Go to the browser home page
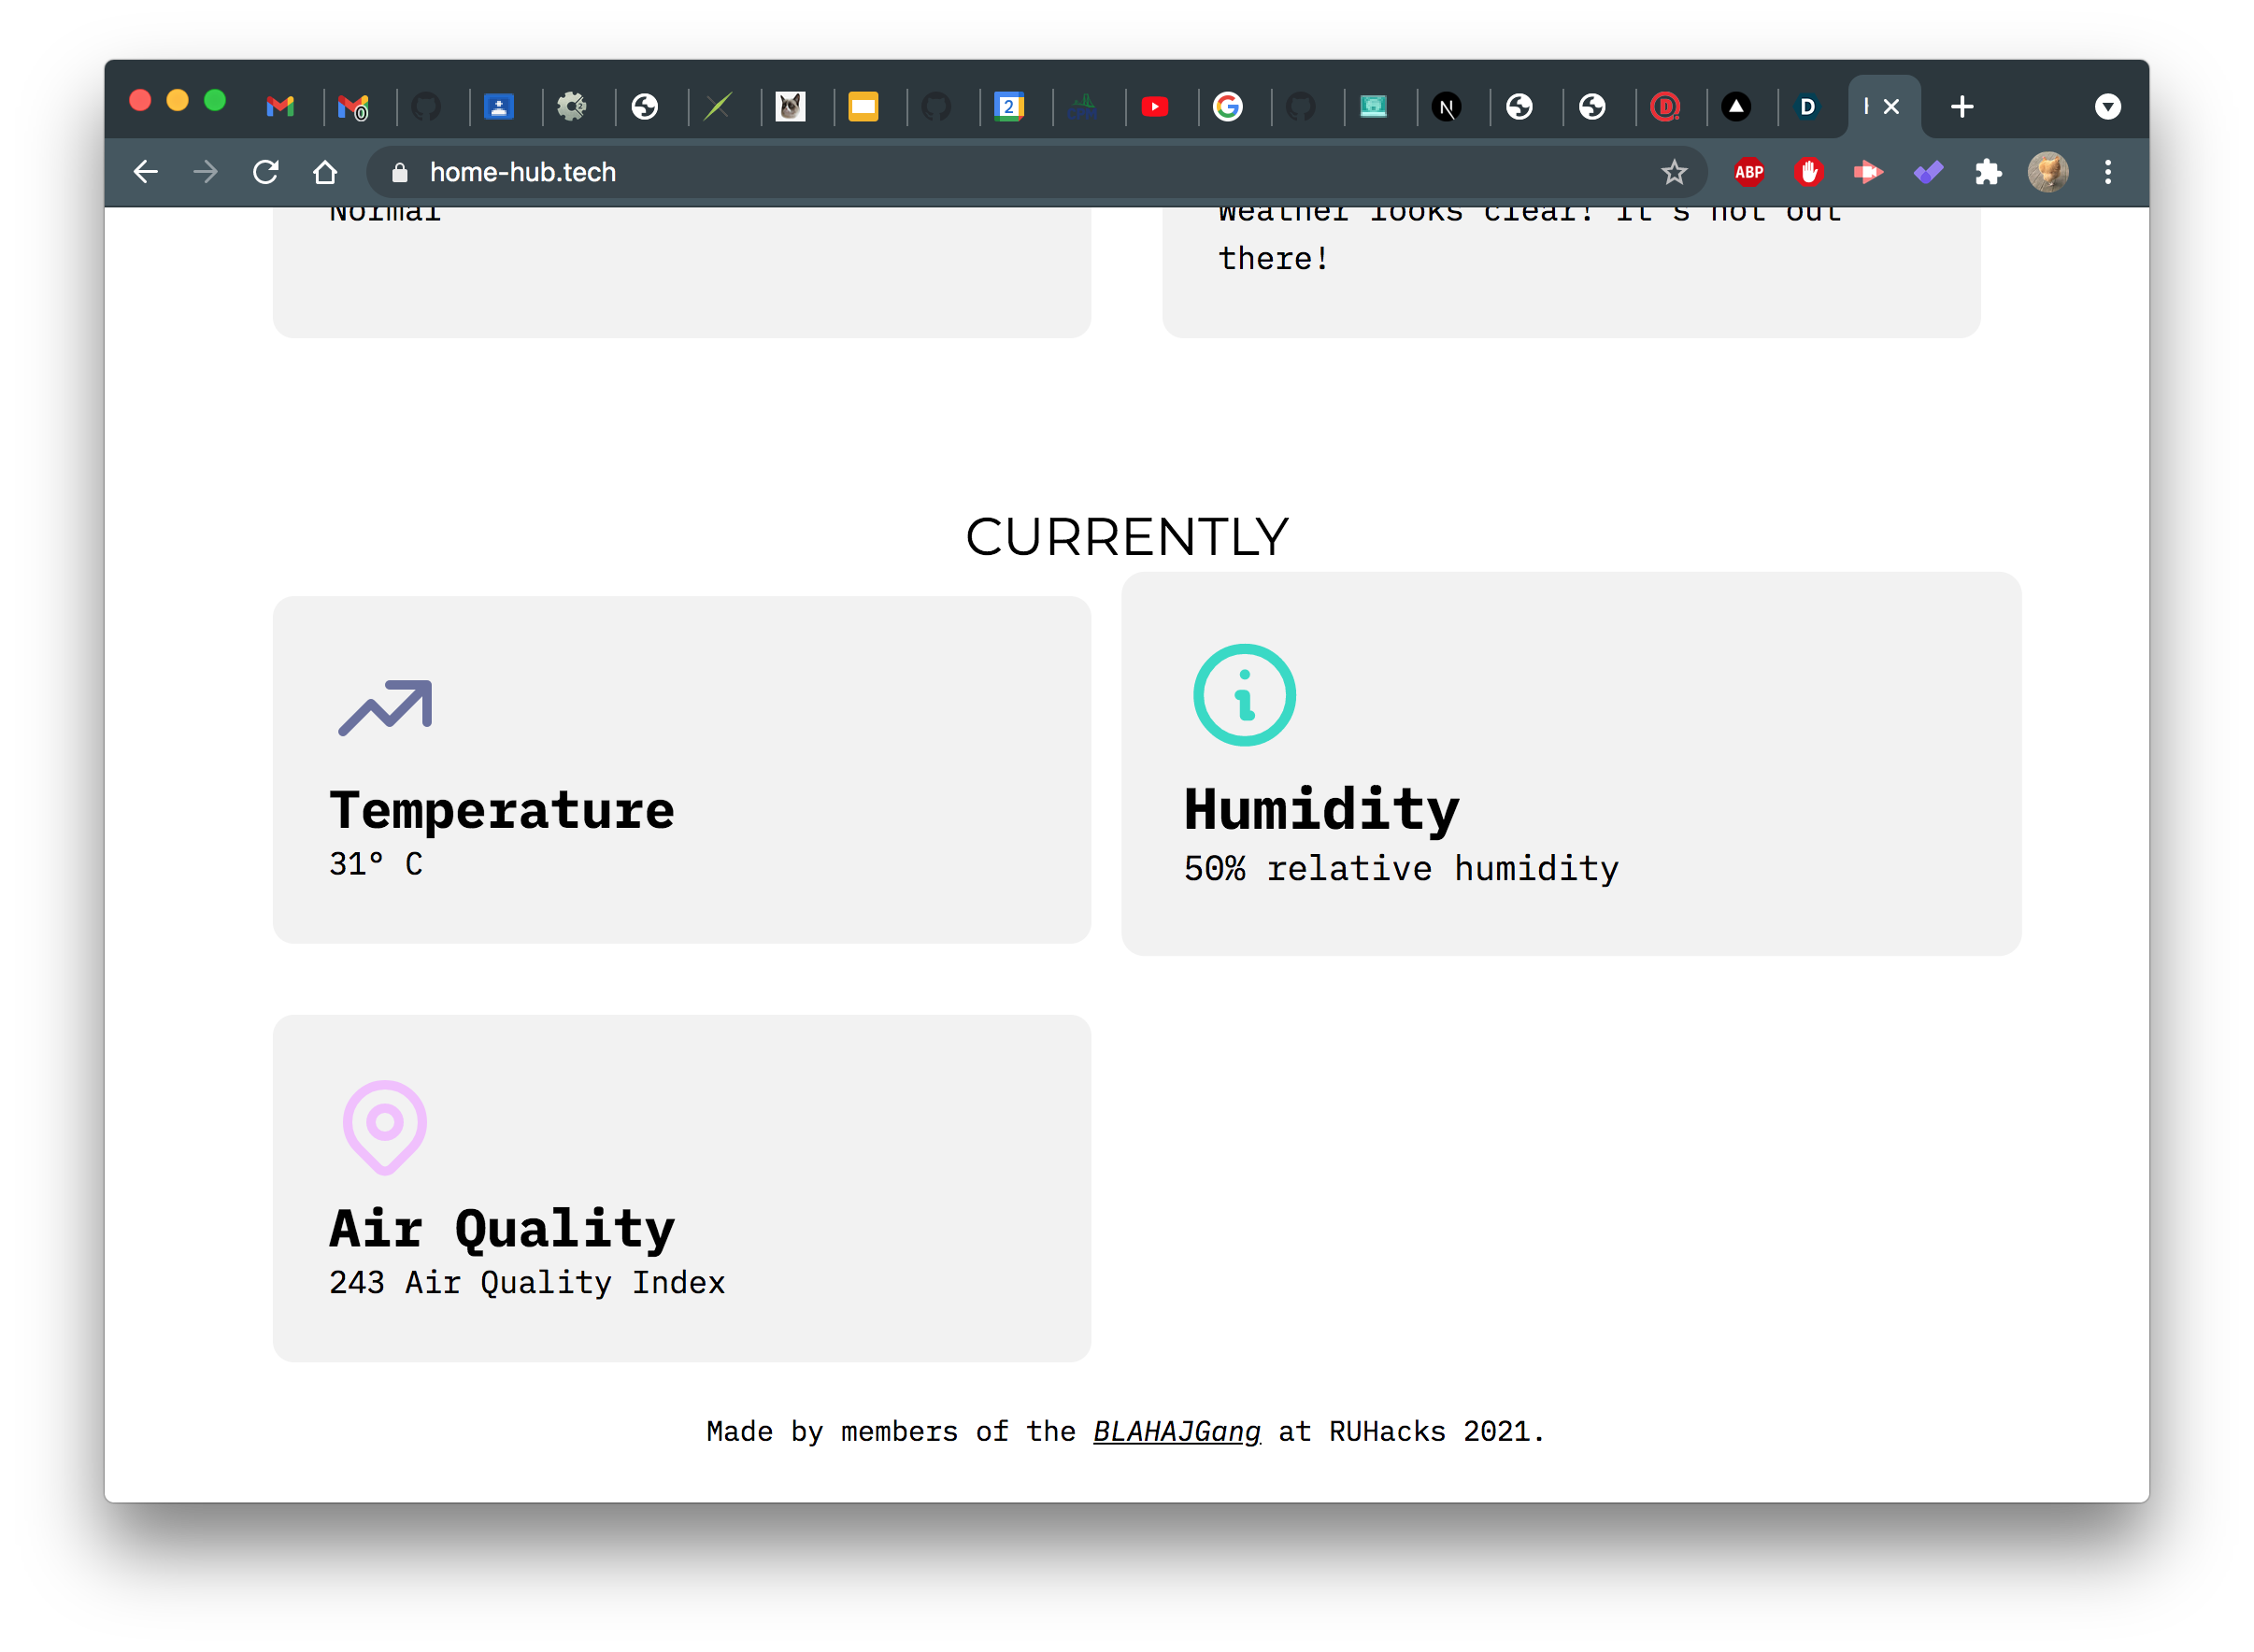 (325, 172)
